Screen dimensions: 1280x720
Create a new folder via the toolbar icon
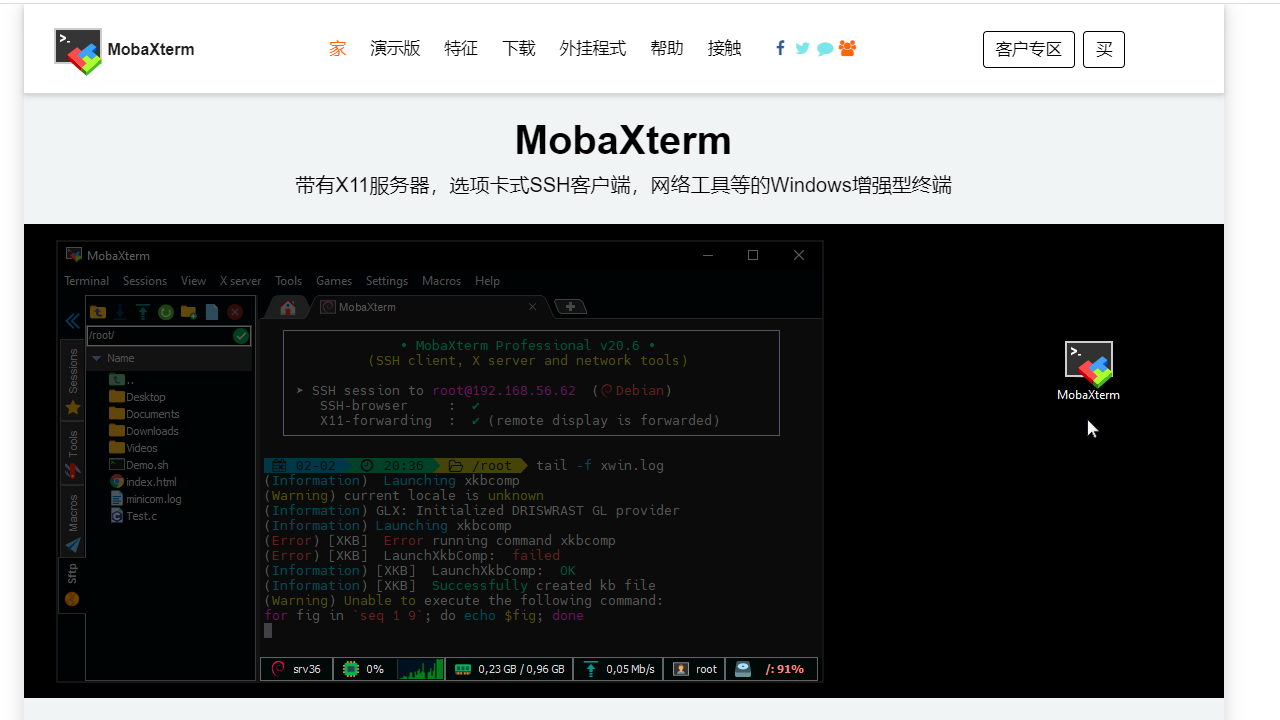pyautogui.click(x=188, y=312)
